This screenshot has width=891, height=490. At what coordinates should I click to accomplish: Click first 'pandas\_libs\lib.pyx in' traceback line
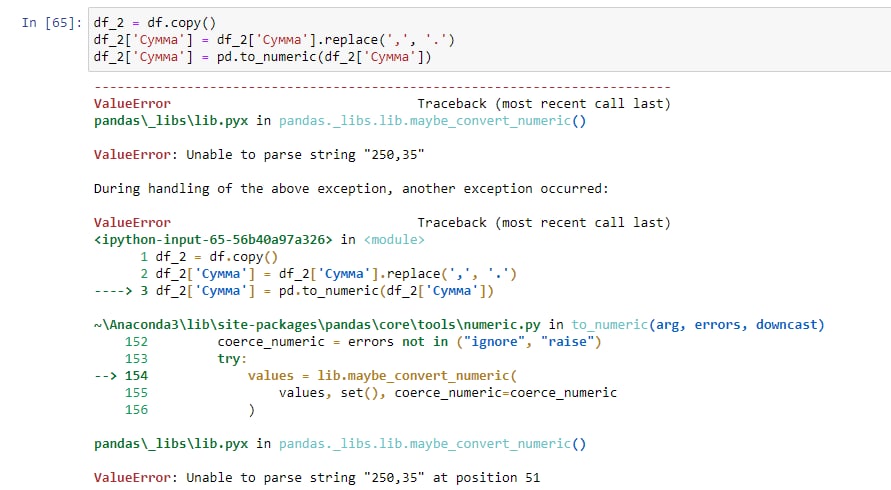point(340,121)
